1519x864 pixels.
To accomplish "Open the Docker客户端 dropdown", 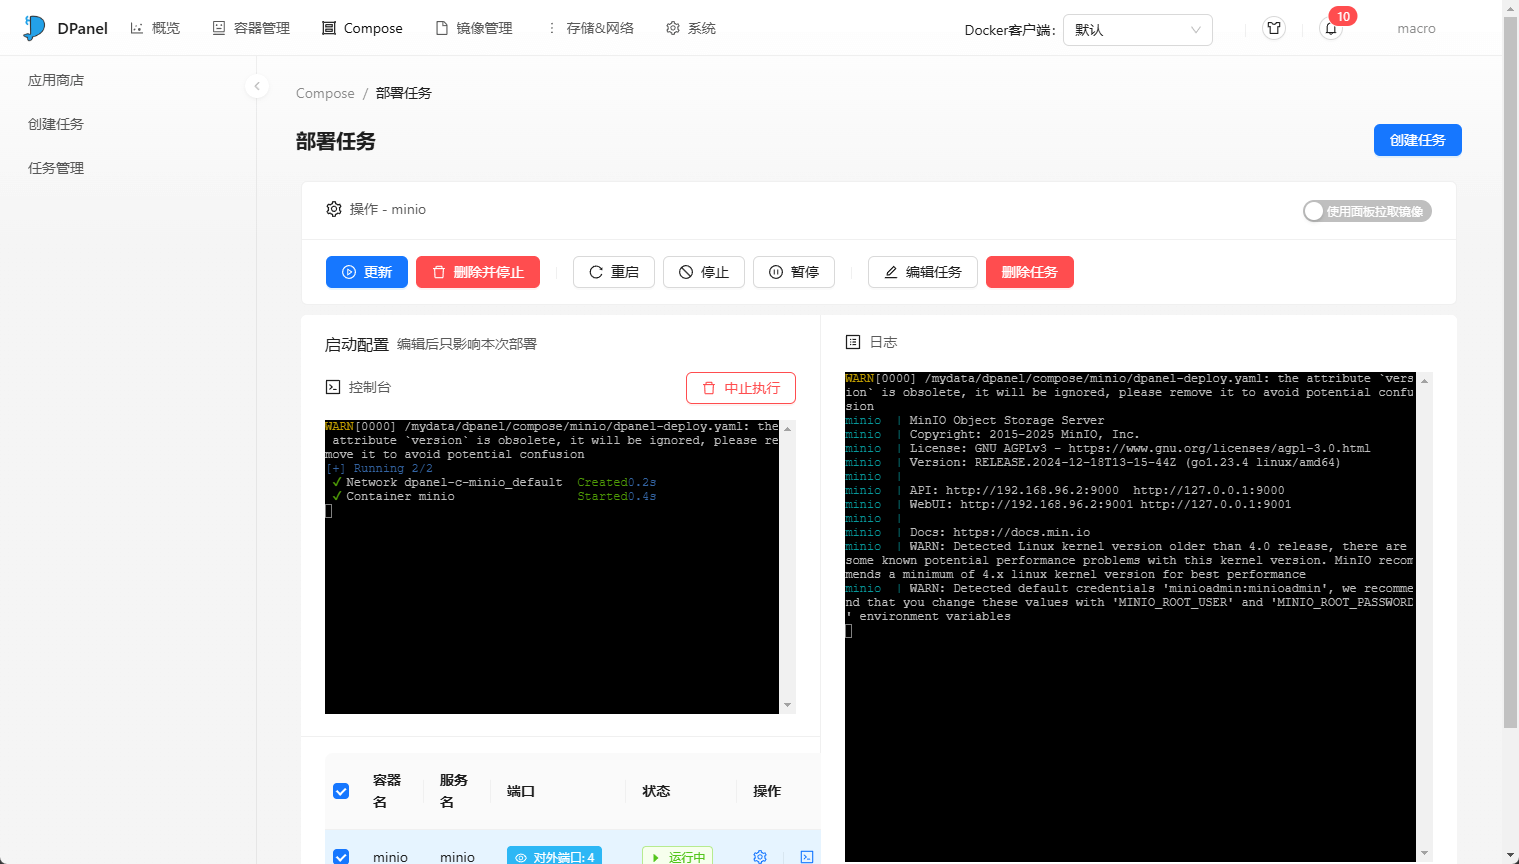I will pyautogui.click(x=1137, y=30).
